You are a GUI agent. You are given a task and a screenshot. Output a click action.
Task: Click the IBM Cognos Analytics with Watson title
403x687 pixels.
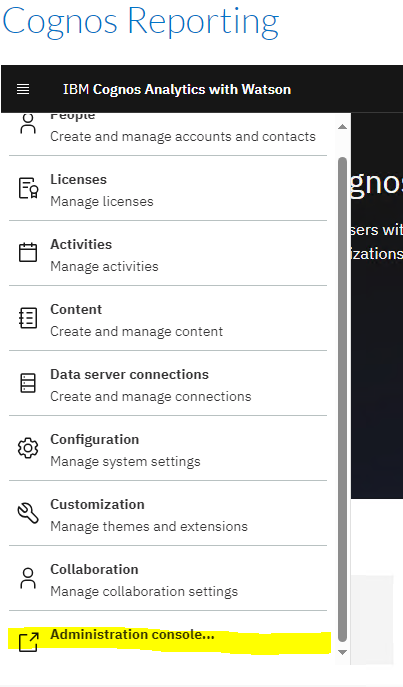(x=177, y=89)
